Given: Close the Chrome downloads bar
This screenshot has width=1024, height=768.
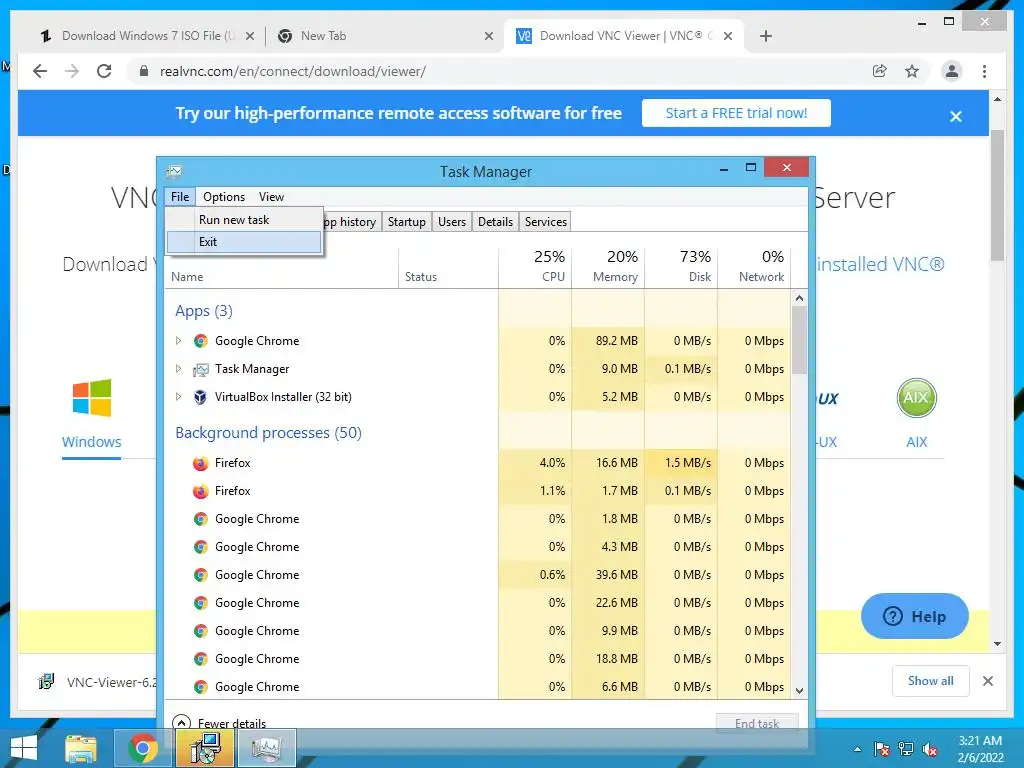Looking at the screenshot, I should pos(987,681).
